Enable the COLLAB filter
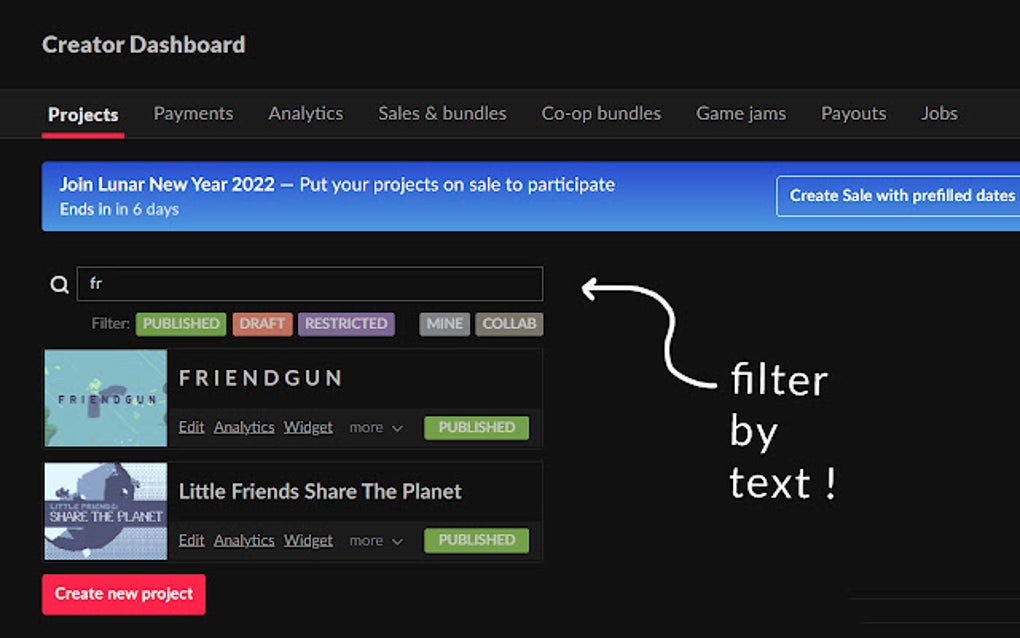1020x638 pixels. point(509,324)
